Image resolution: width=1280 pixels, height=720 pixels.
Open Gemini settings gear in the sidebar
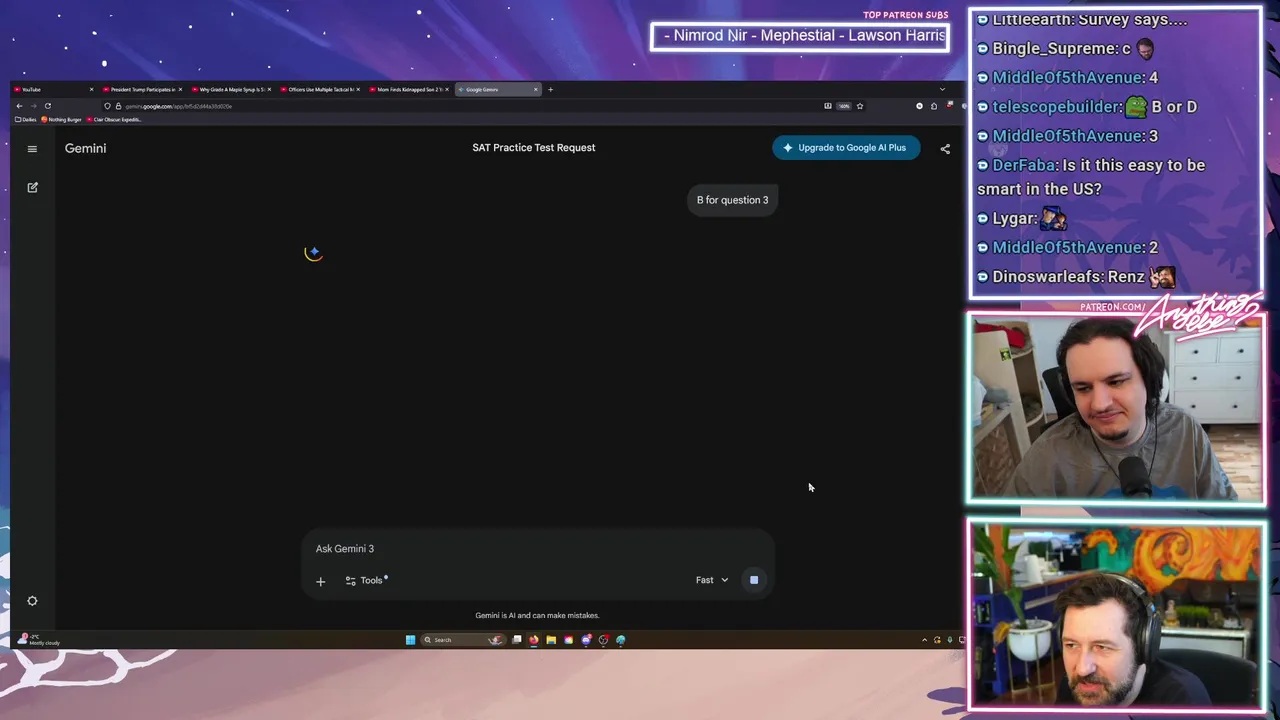tap(32, 601)
